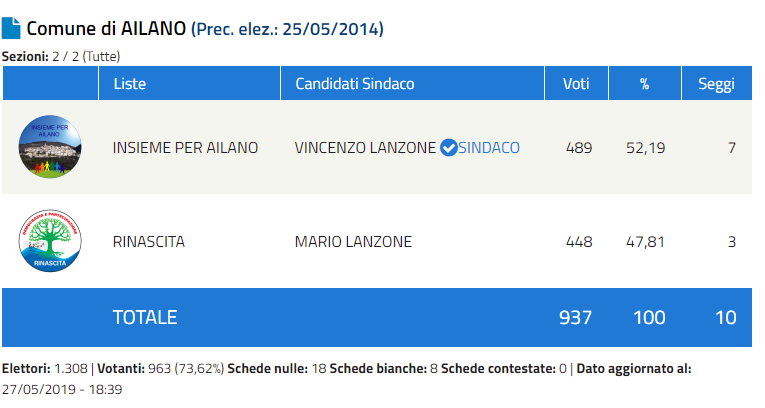Screen dimensions: 765x408
Task: Click the 489 votes cell
Action: (x=578, y=148)
